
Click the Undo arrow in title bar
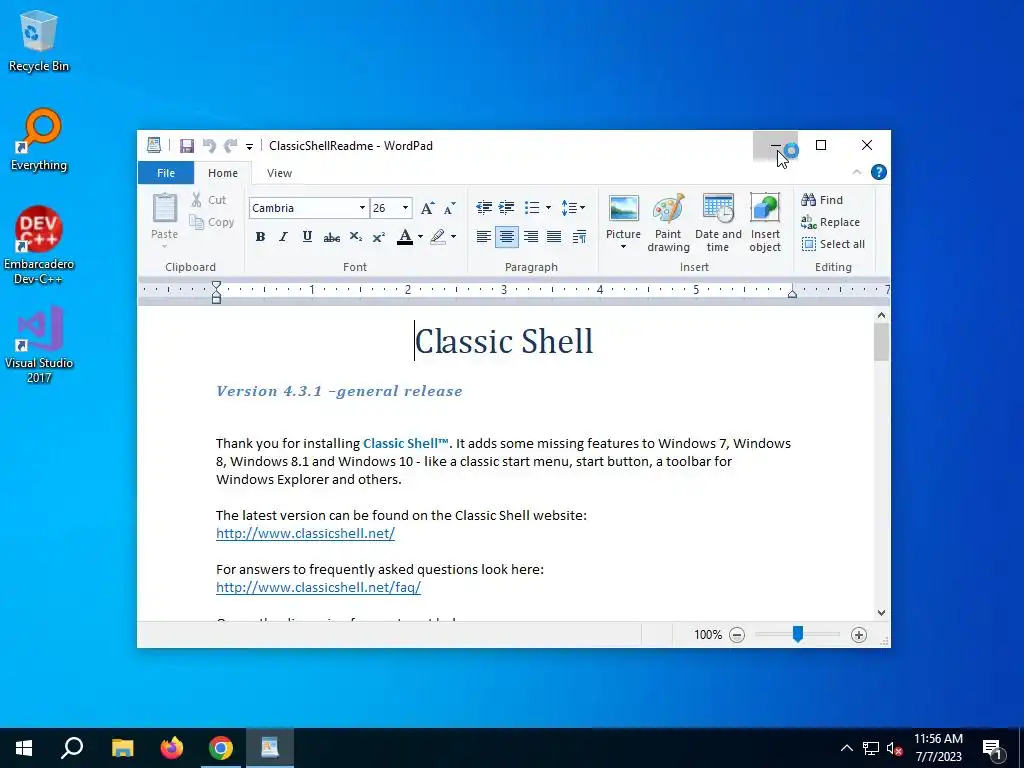pos(209,146)
